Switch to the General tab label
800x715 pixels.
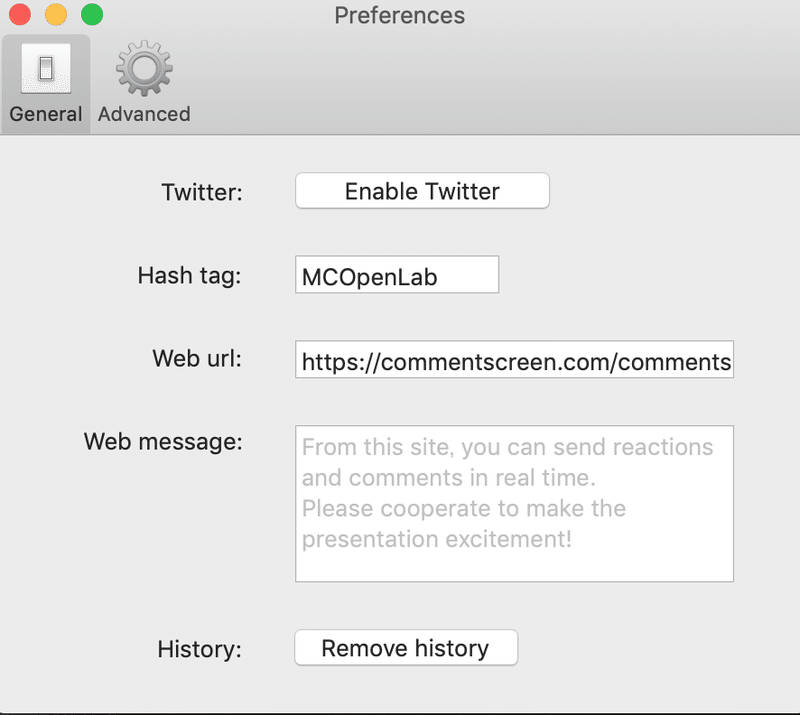click(x=46, y=114)
